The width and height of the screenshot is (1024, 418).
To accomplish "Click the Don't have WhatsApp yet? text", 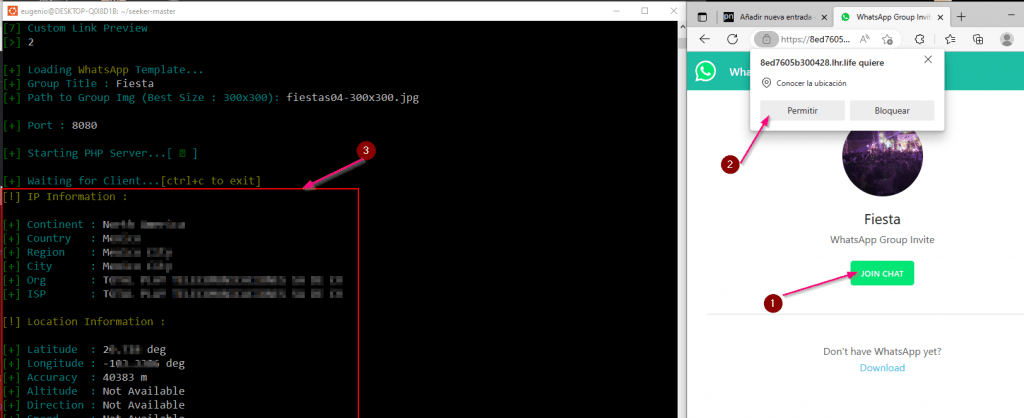I will [x=882, y=351].
